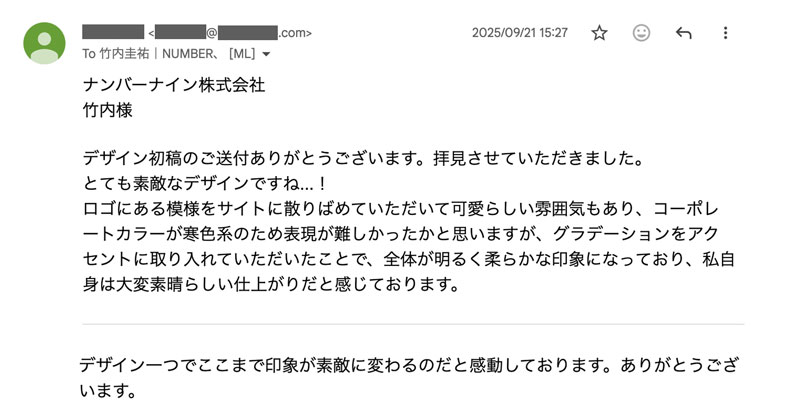Viewport: 800px width, 420px height.
Task: Click the [ML] recipient label
Action: click(x=243, y=53)
